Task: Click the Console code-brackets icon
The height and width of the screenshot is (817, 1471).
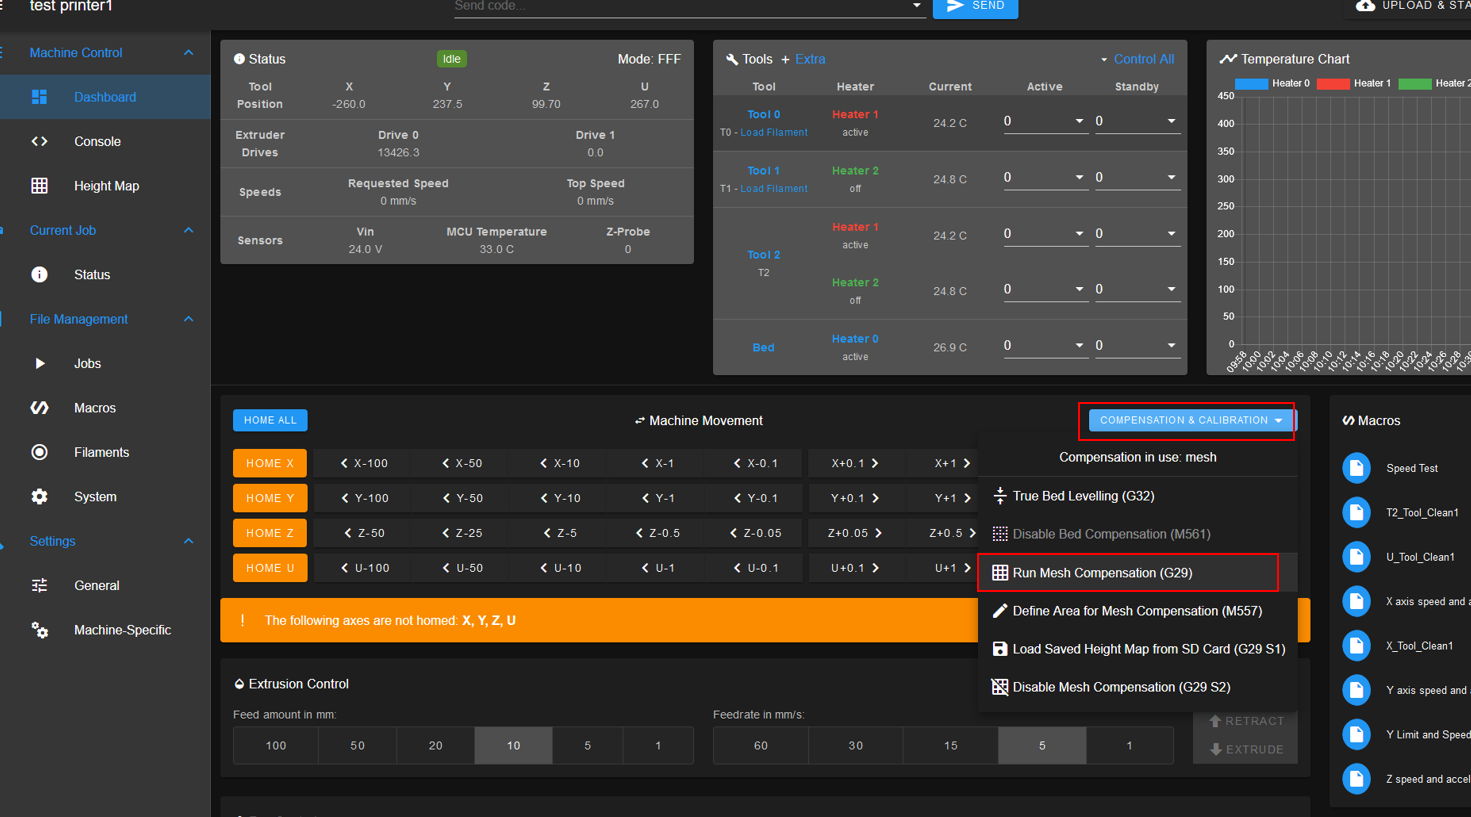Action: coord(39,141)
